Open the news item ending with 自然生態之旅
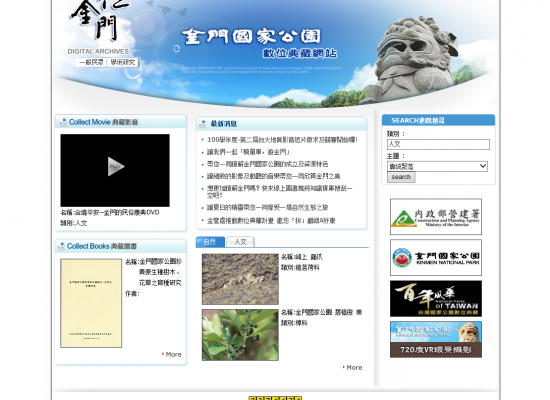Viewport: 550px width, 400px height. pos(268,207)
